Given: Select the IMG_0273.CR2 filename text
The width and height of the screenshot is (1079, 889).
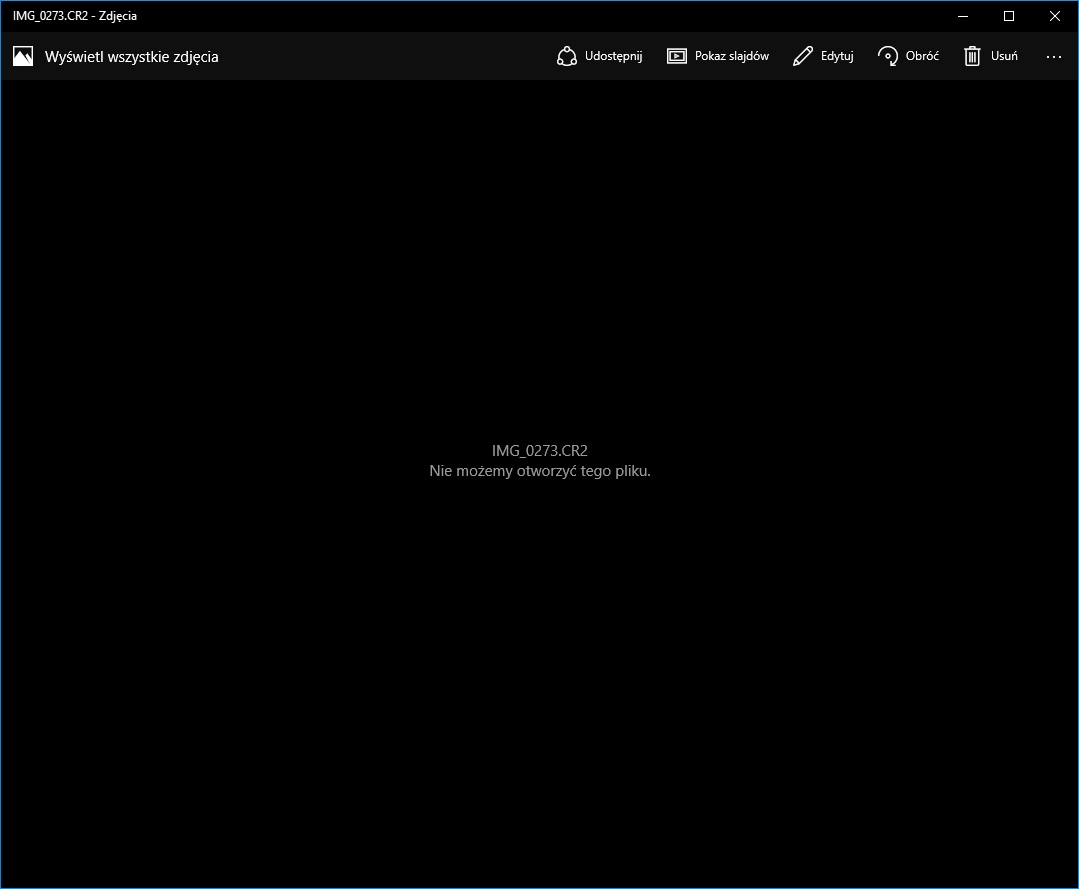Looking at the screenshot, I should (540, 451).
